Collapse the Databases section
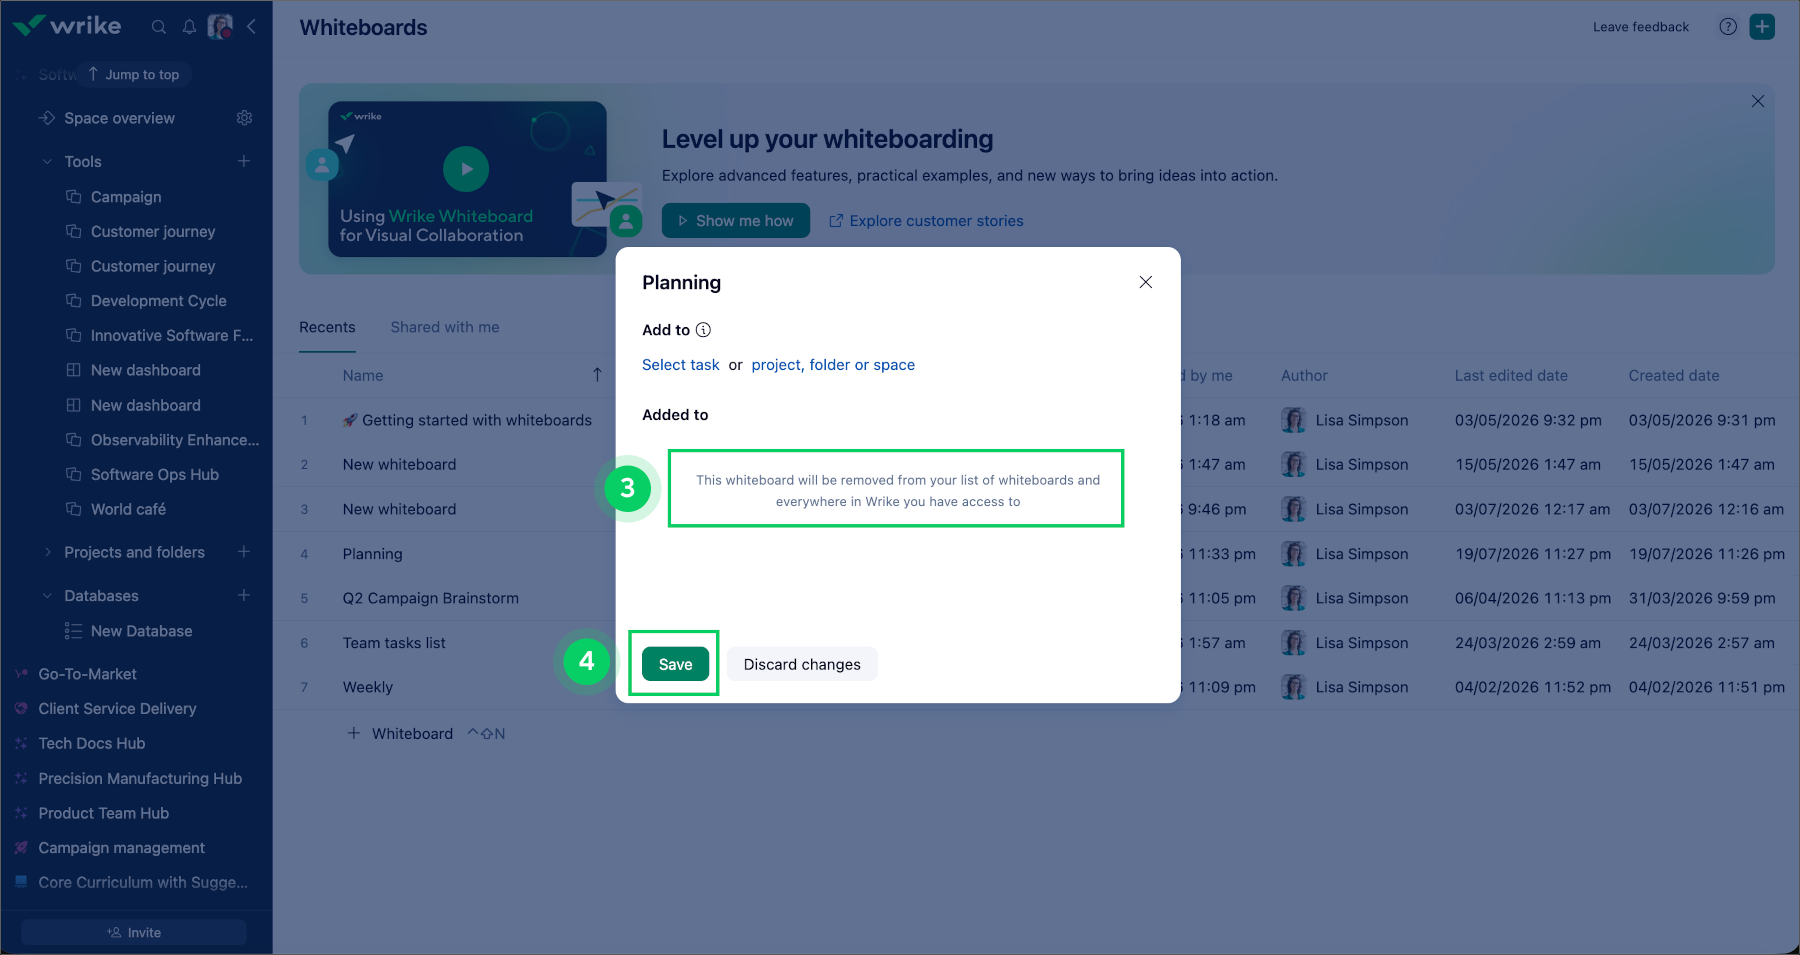This screenshot has width=1800, height=955. coord(47,596)
